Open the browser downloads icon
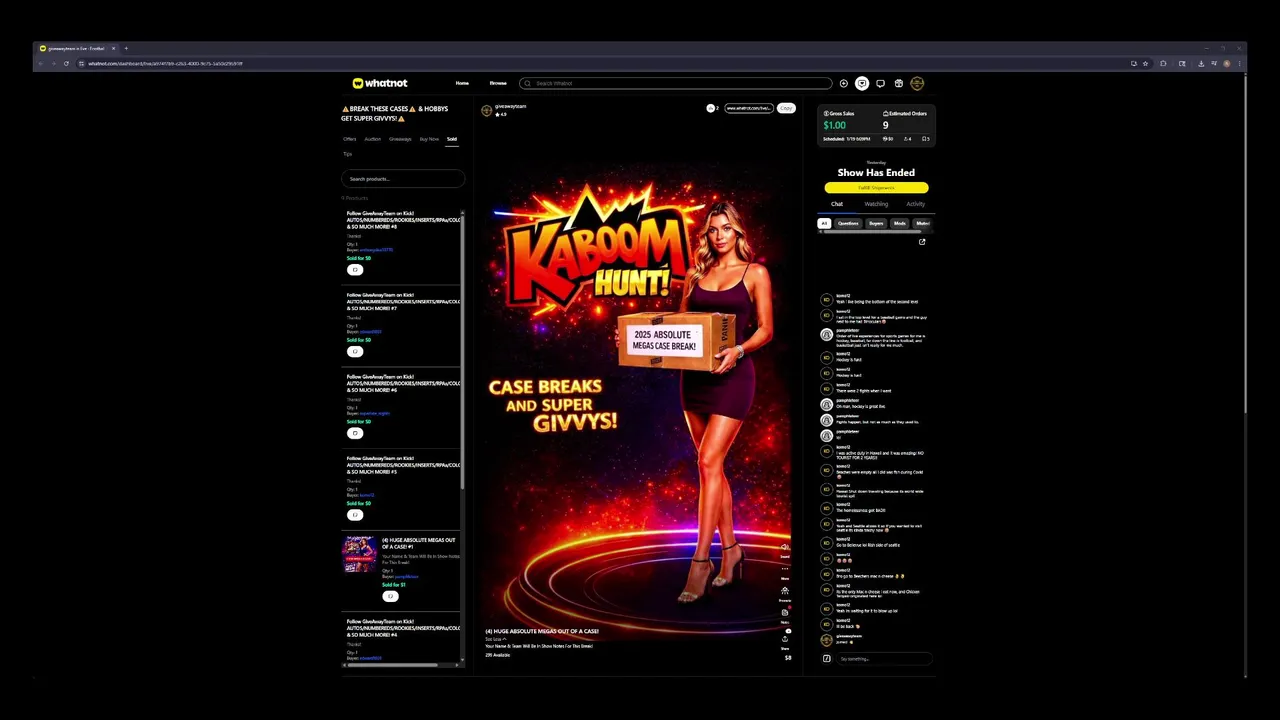 [x=1201, y=64]
